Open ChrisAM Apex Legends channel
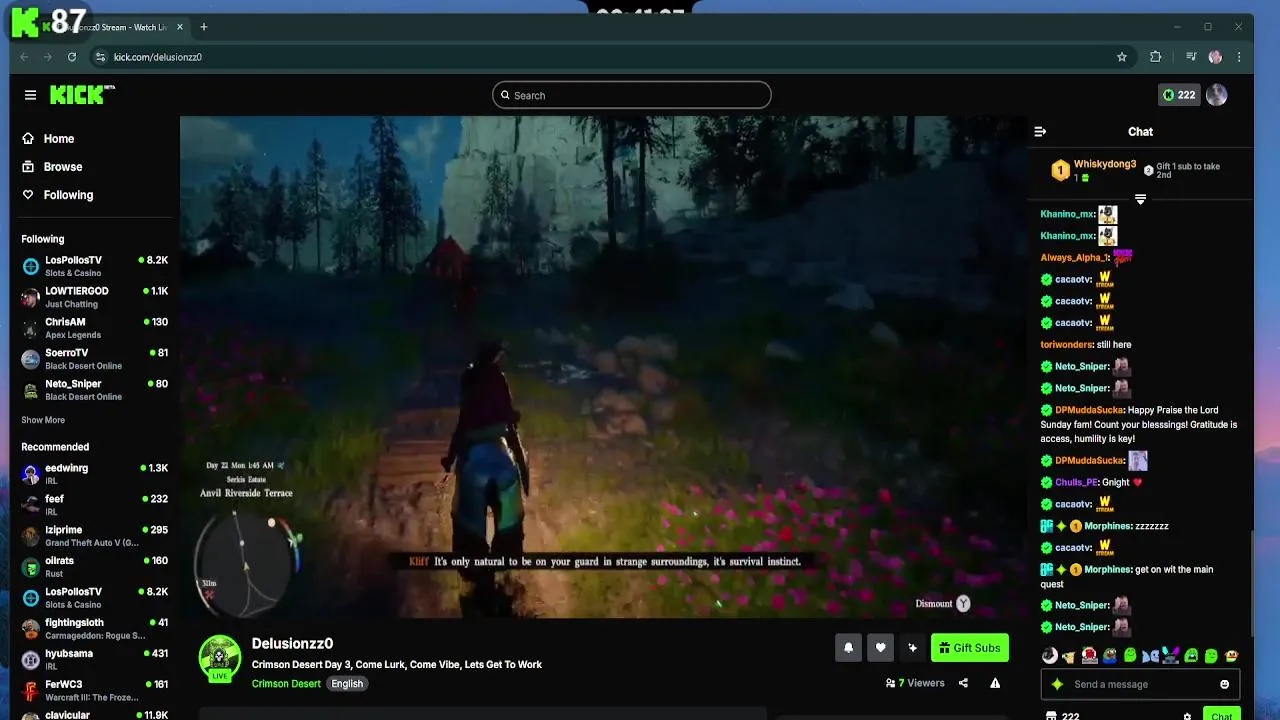Screen dimensions: 1280x720 pos(95,328)
